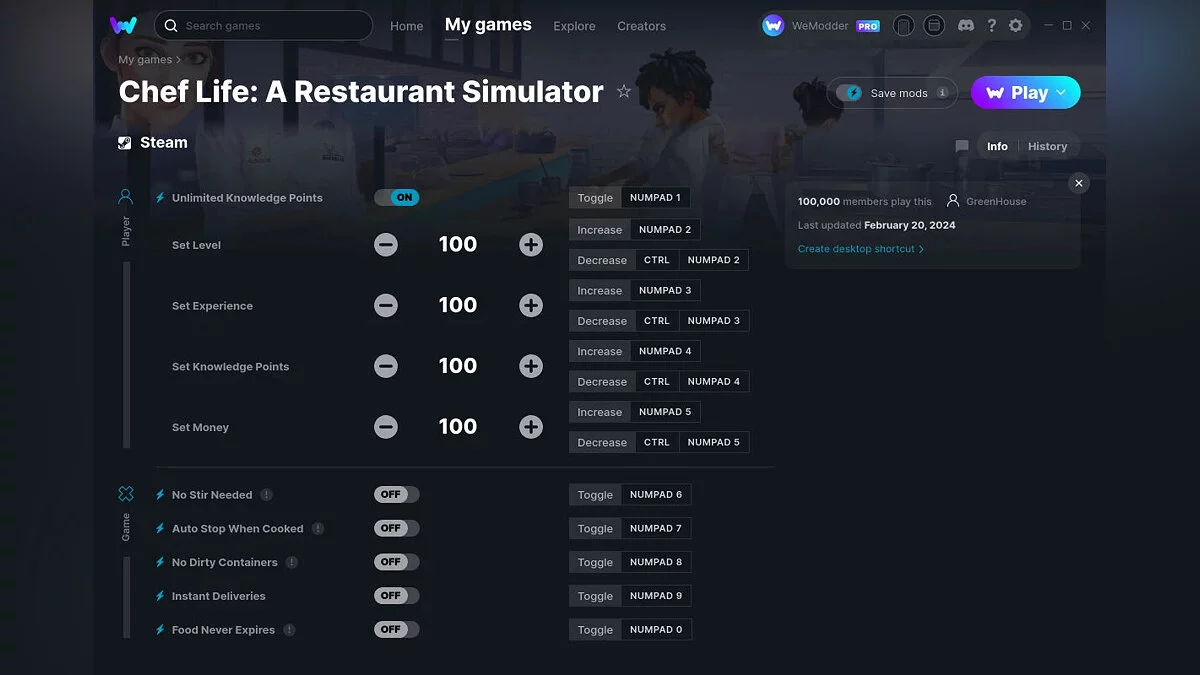Click the Set Experience value 100
This screenshot has height=675, width=1200.
coord(458,306)
